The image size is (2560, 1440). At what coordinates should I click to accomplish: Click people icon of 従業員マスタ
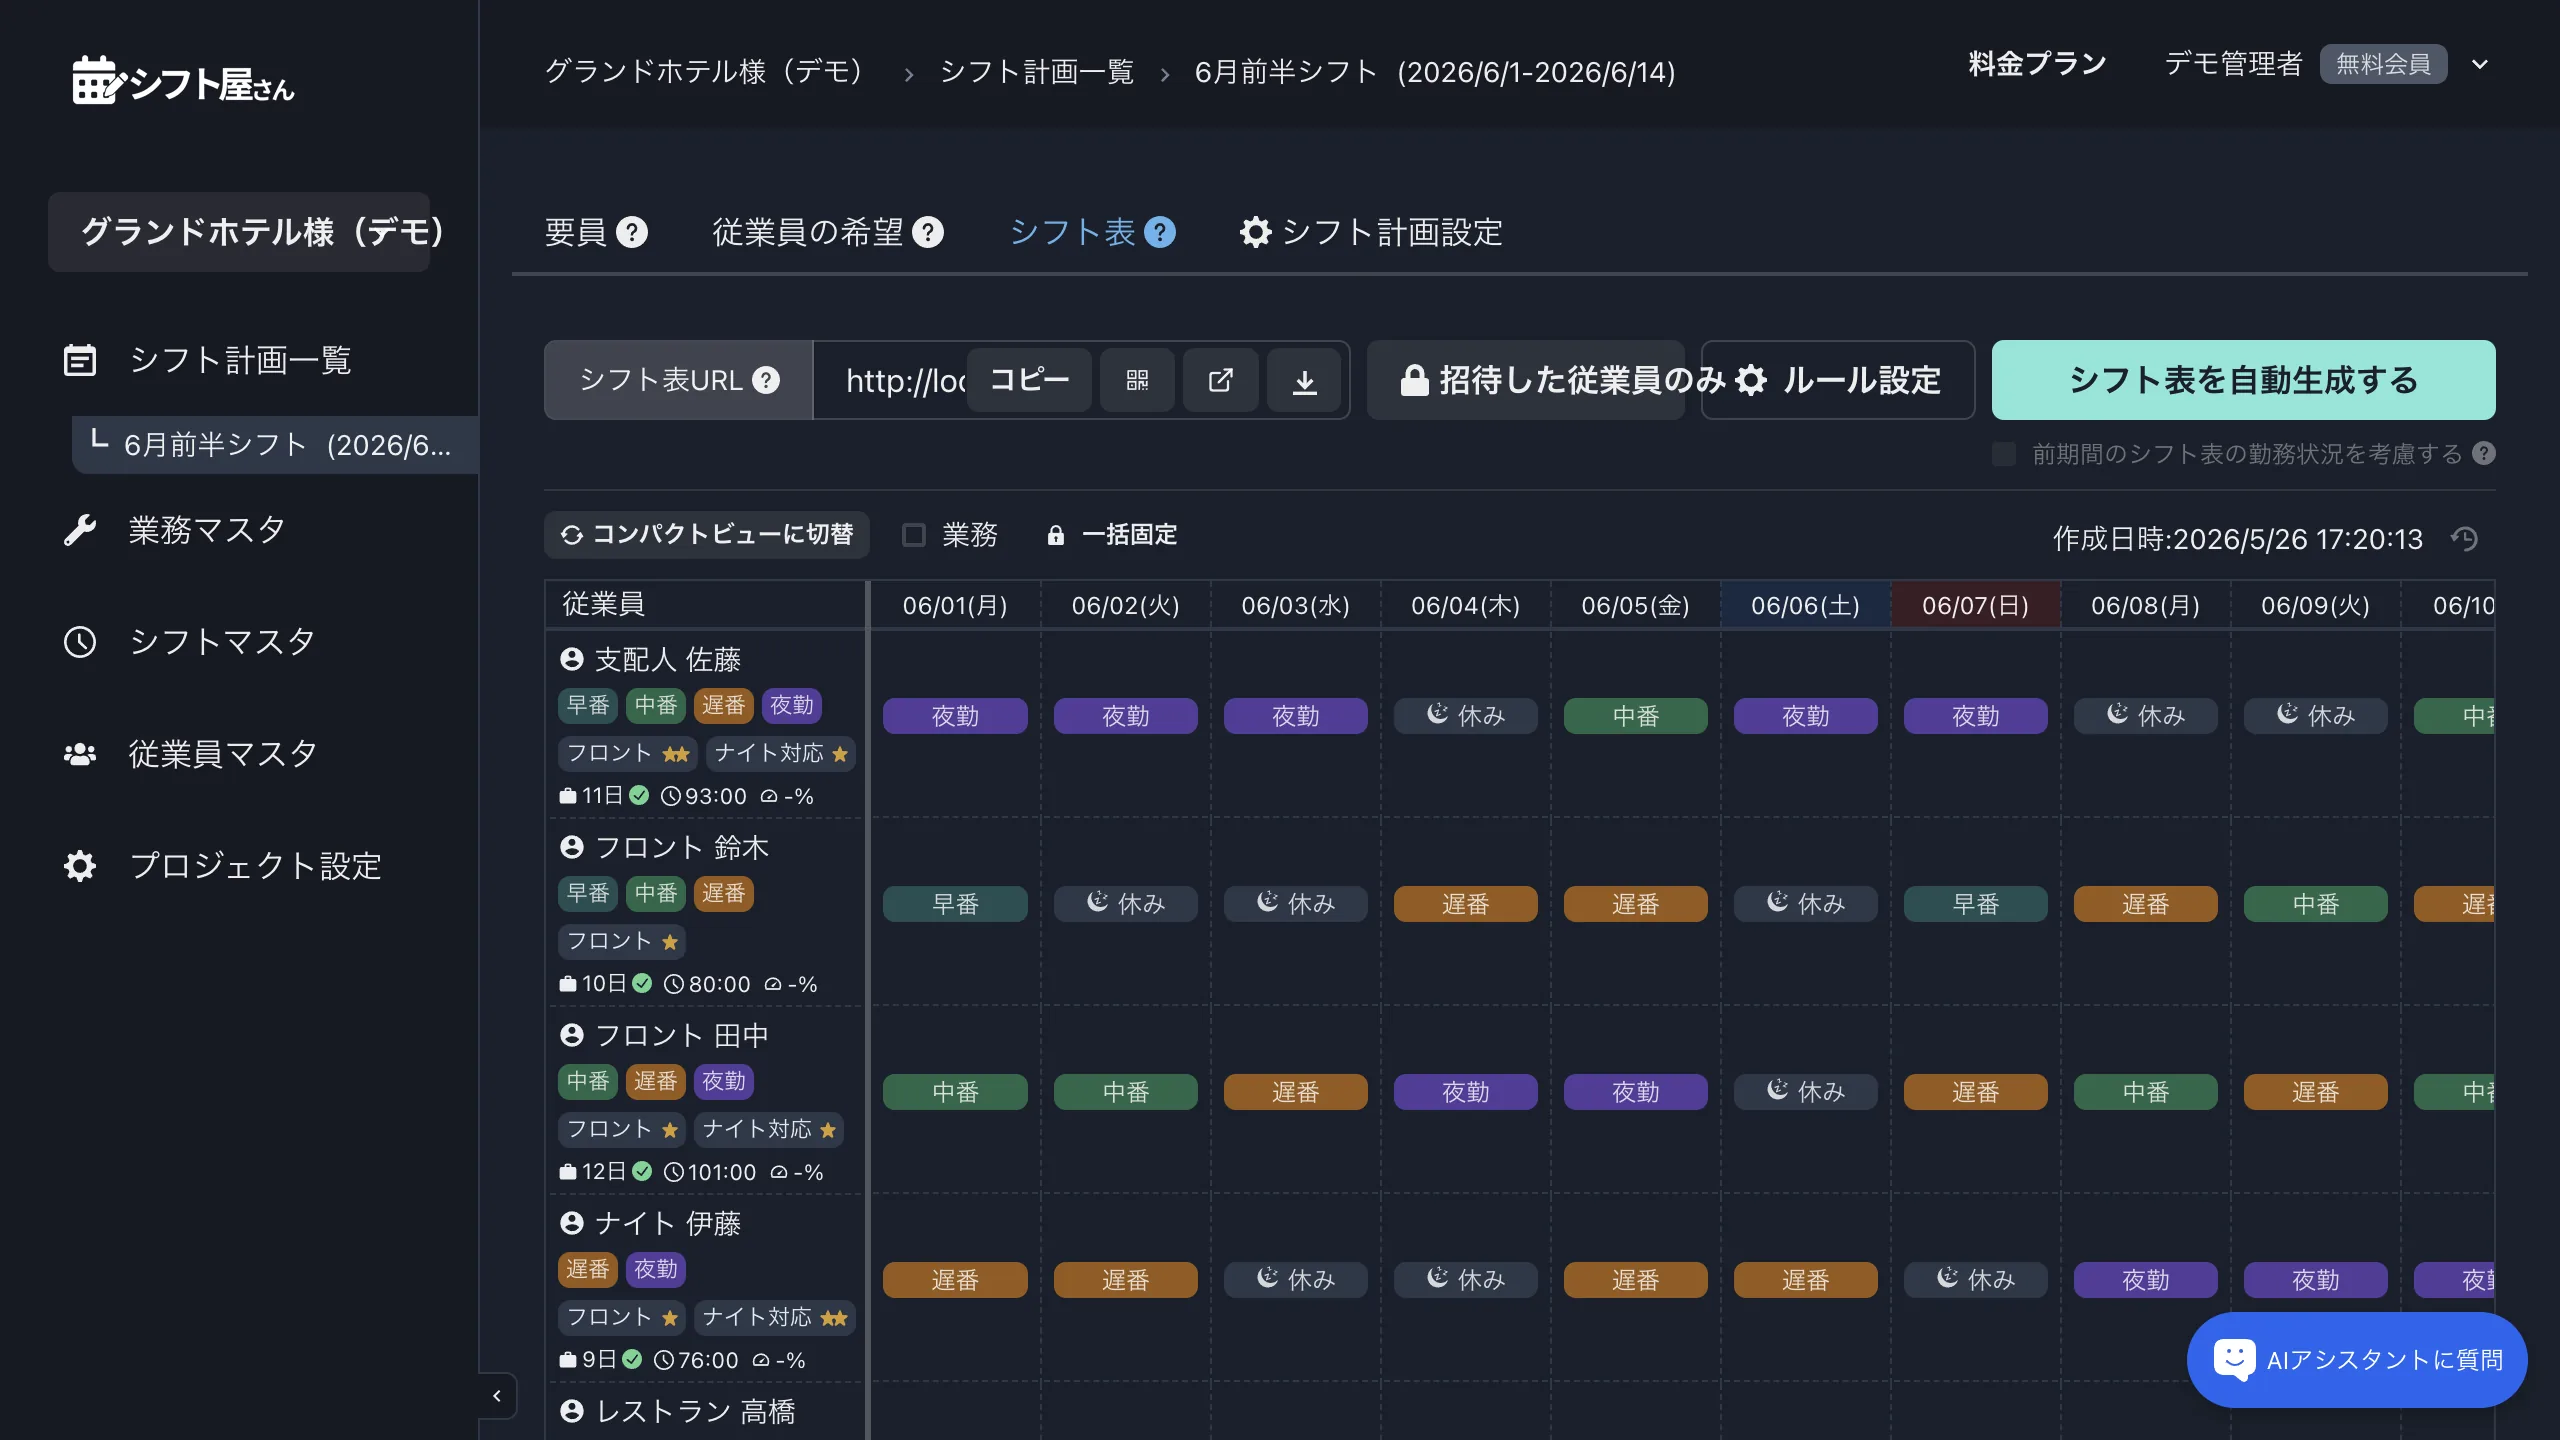tap(80, 753)
